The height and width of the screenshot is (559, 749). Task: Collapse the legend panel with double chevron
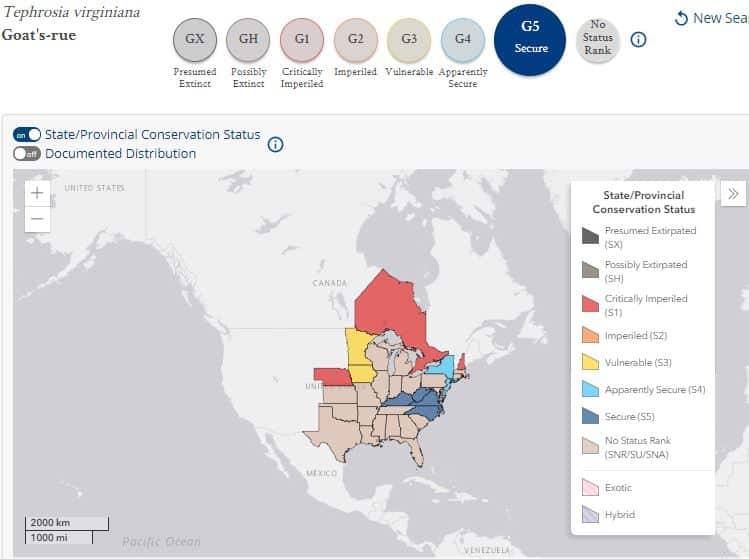[x=733, y=194]
